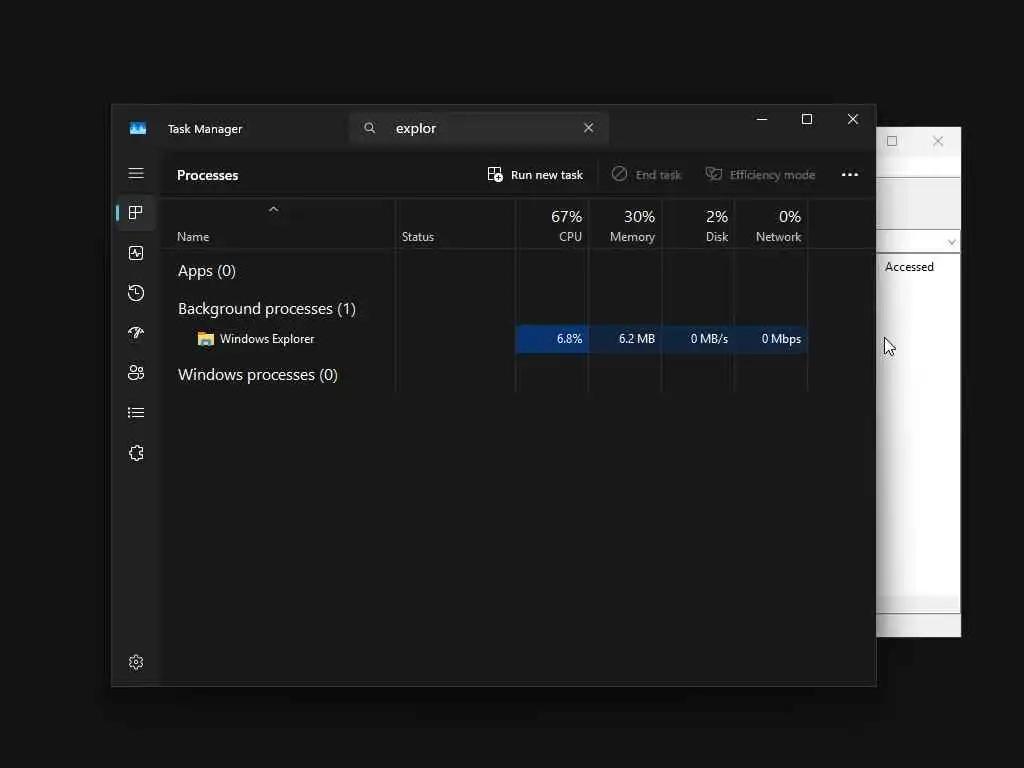Click Accessed column in background window
The width and height of the screenshot is (1024, 768).
pyautogui.click(x=909, y=266)
